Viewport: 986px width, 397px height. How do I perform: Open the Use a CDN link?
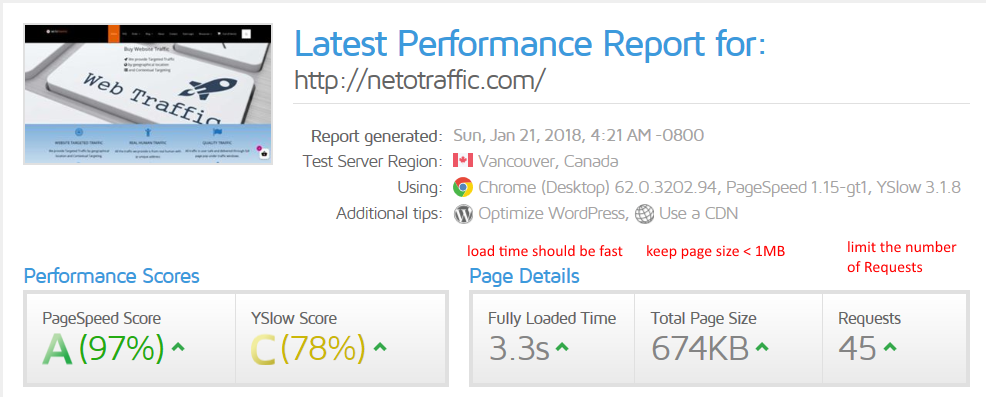click(699, 214)
